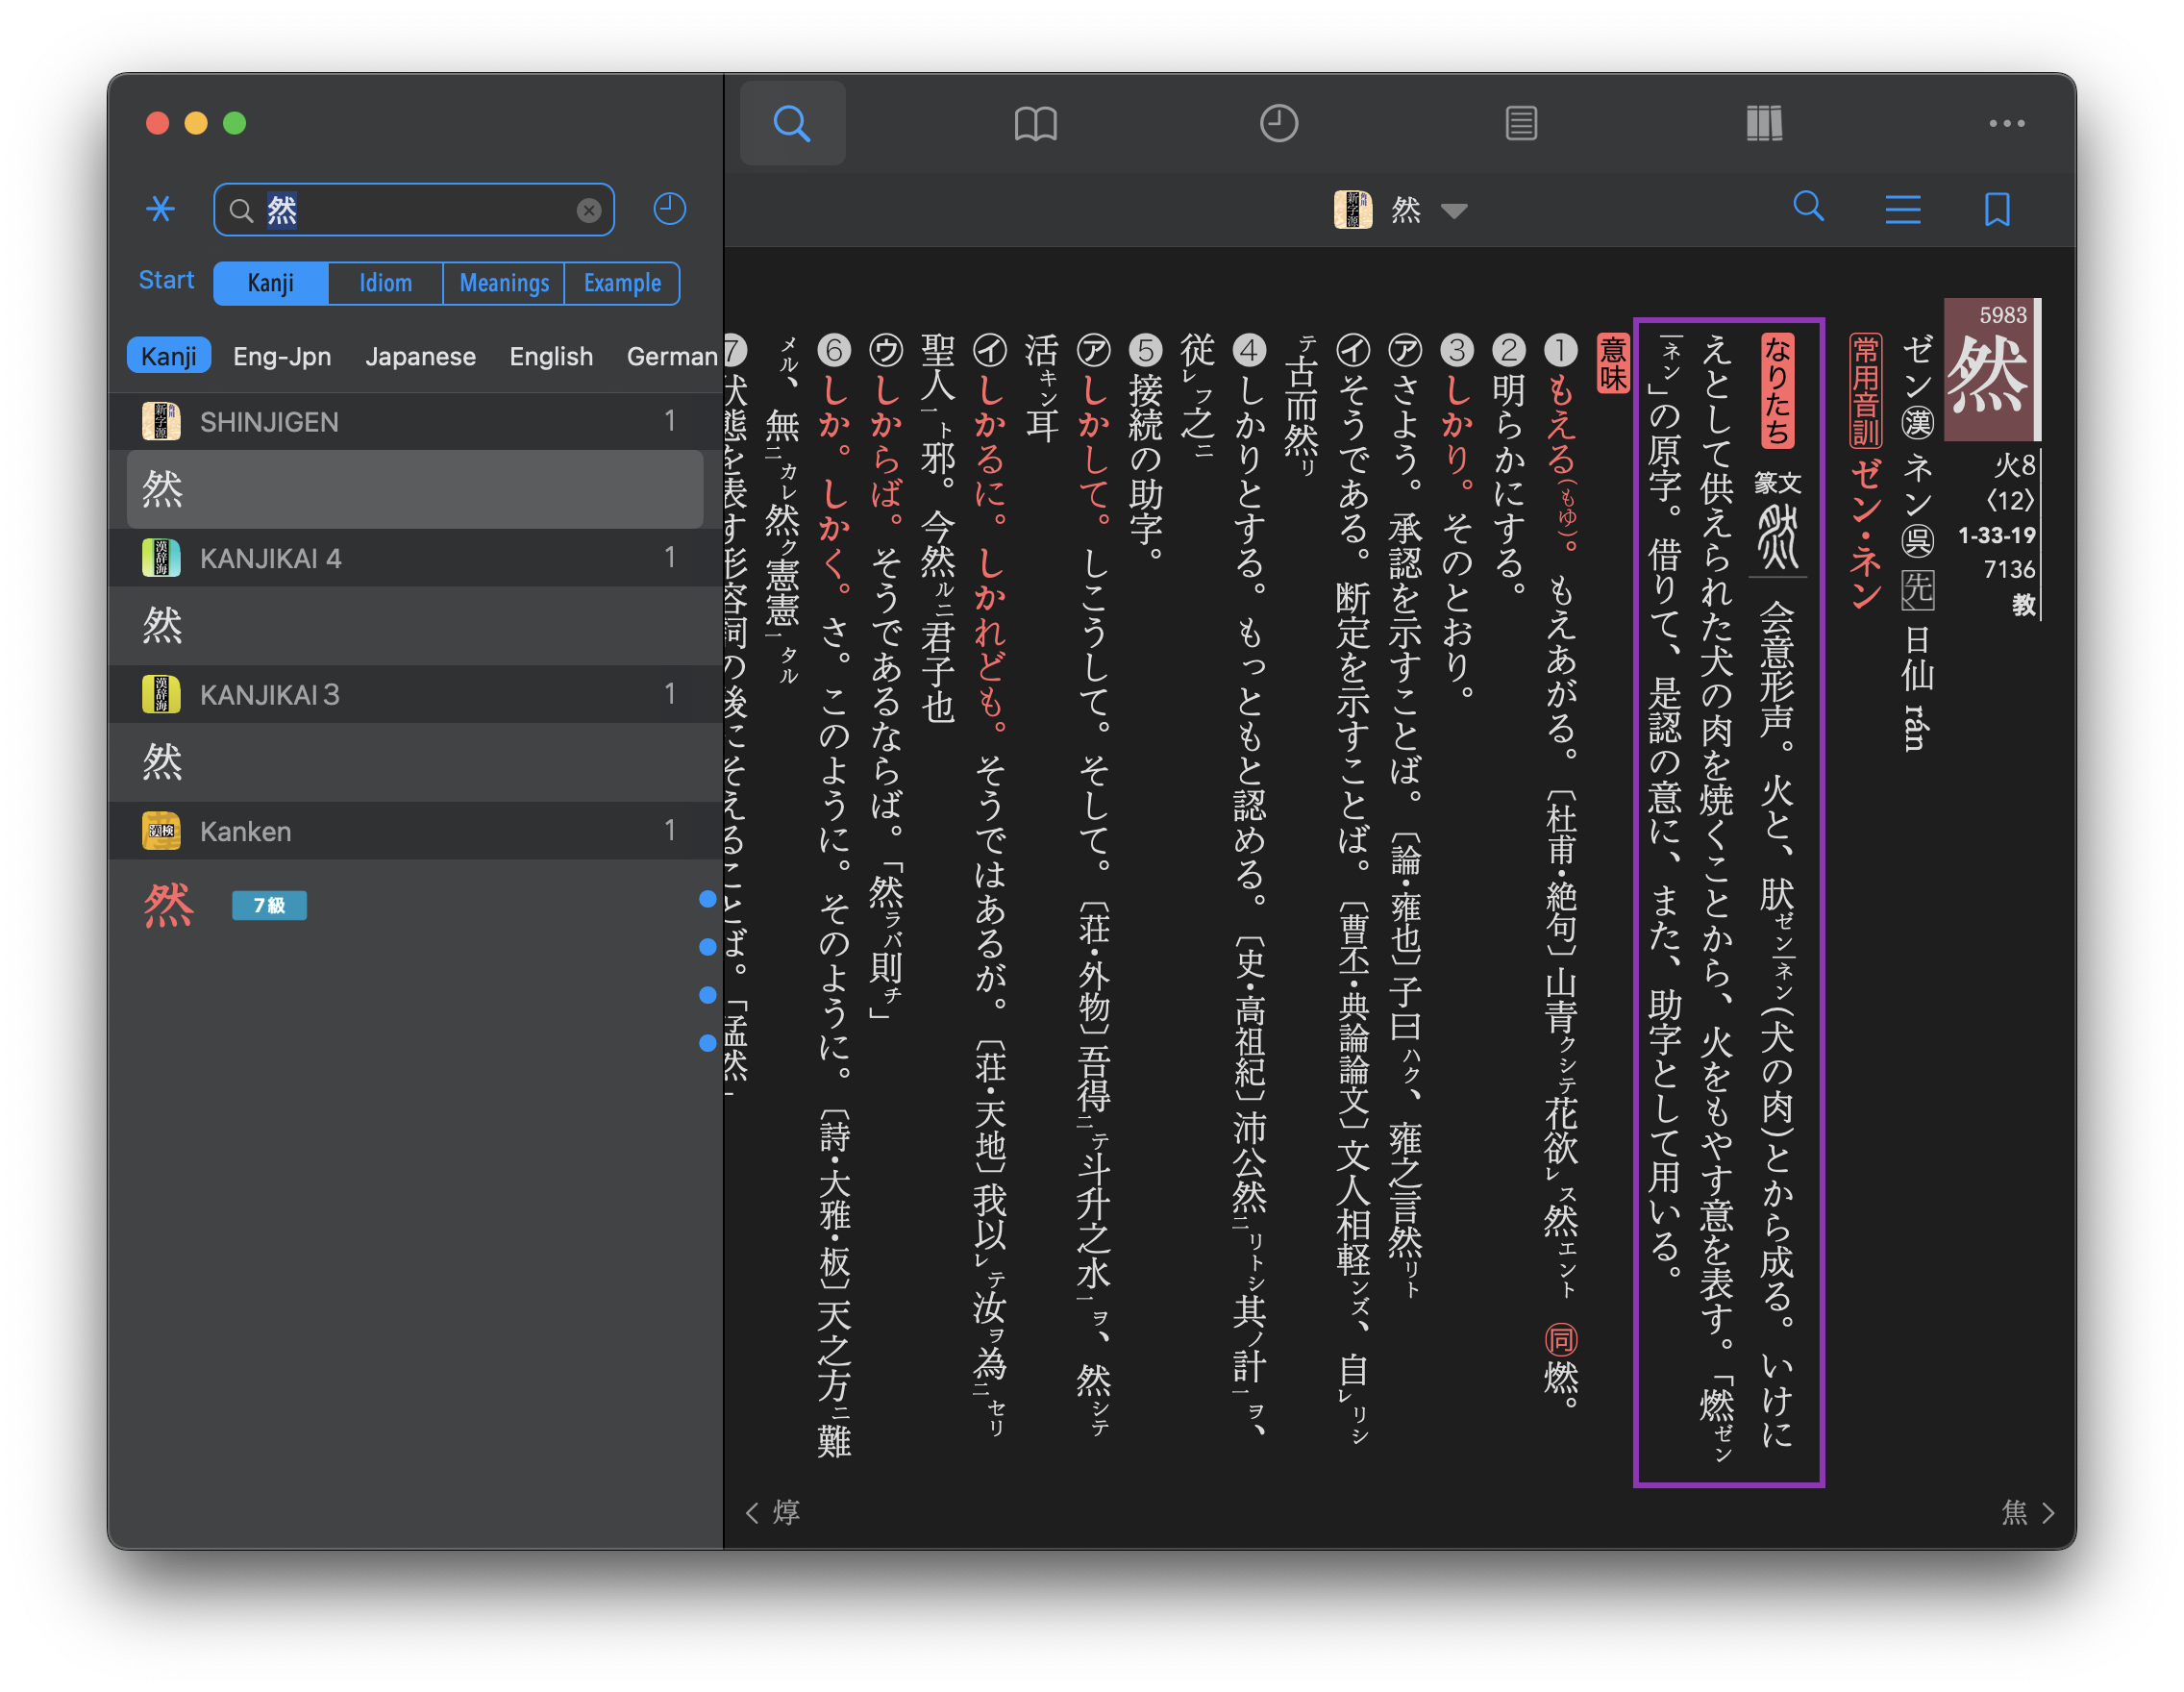Switch search mode to Meanings
The height and width of the screenshot is (1692, 2184).
[x=503, y=283]
